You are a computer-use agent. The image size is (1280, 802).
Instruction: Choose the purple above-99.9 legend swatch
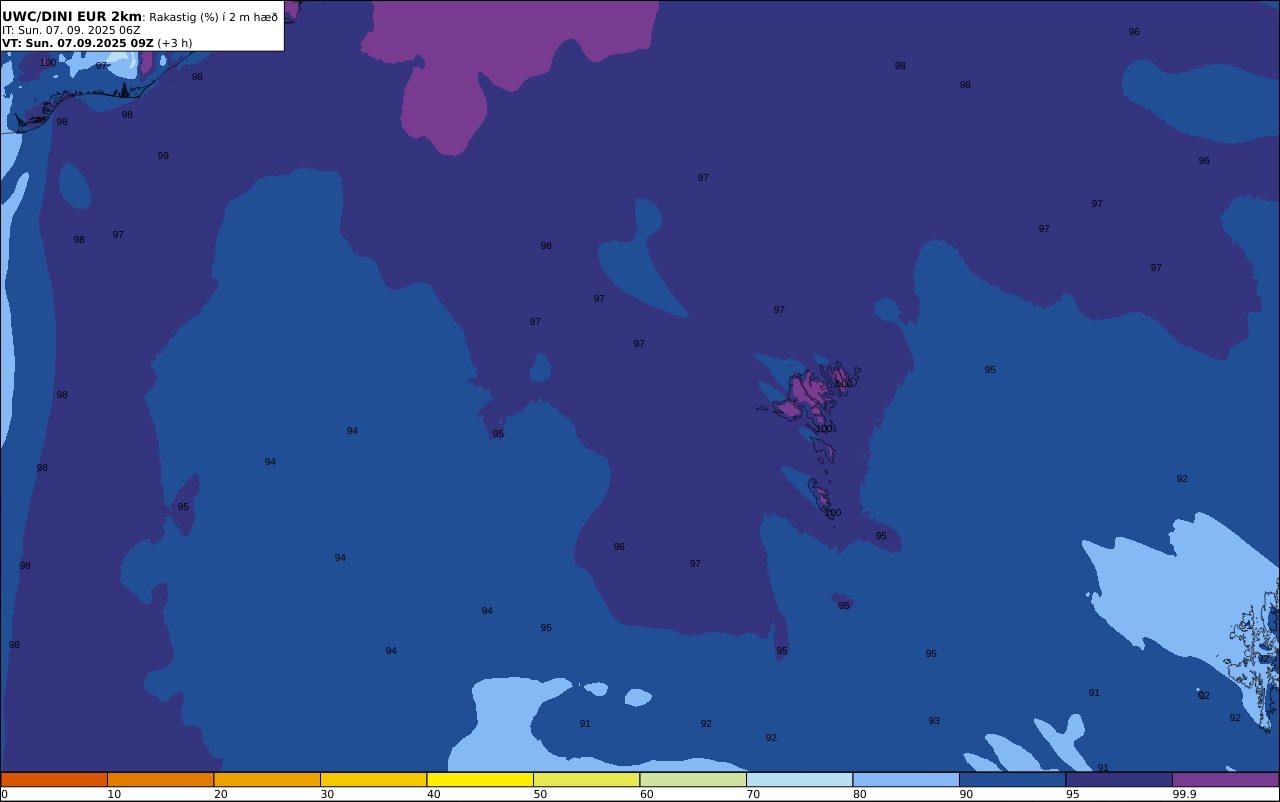(x=1225, y=779)
